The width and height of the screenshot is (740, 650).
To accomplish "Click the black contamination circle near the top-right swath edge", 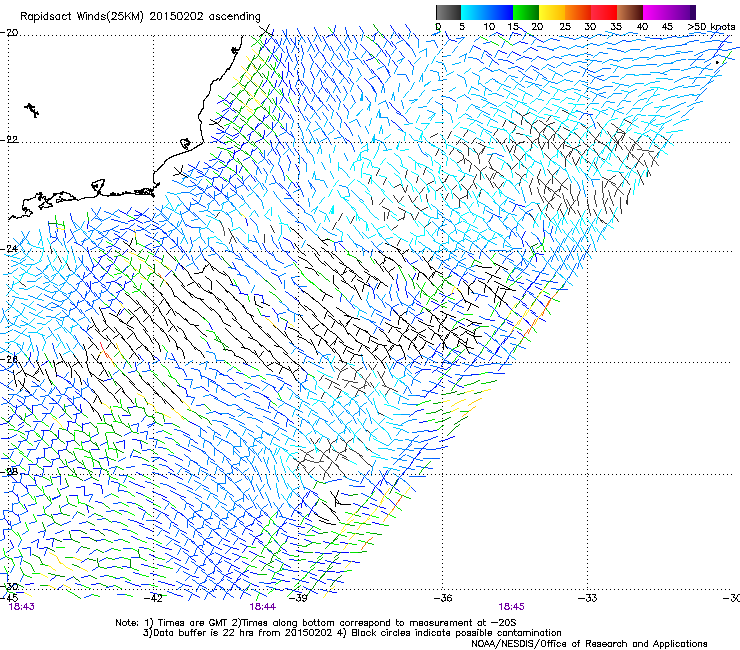I will (717, 62).
